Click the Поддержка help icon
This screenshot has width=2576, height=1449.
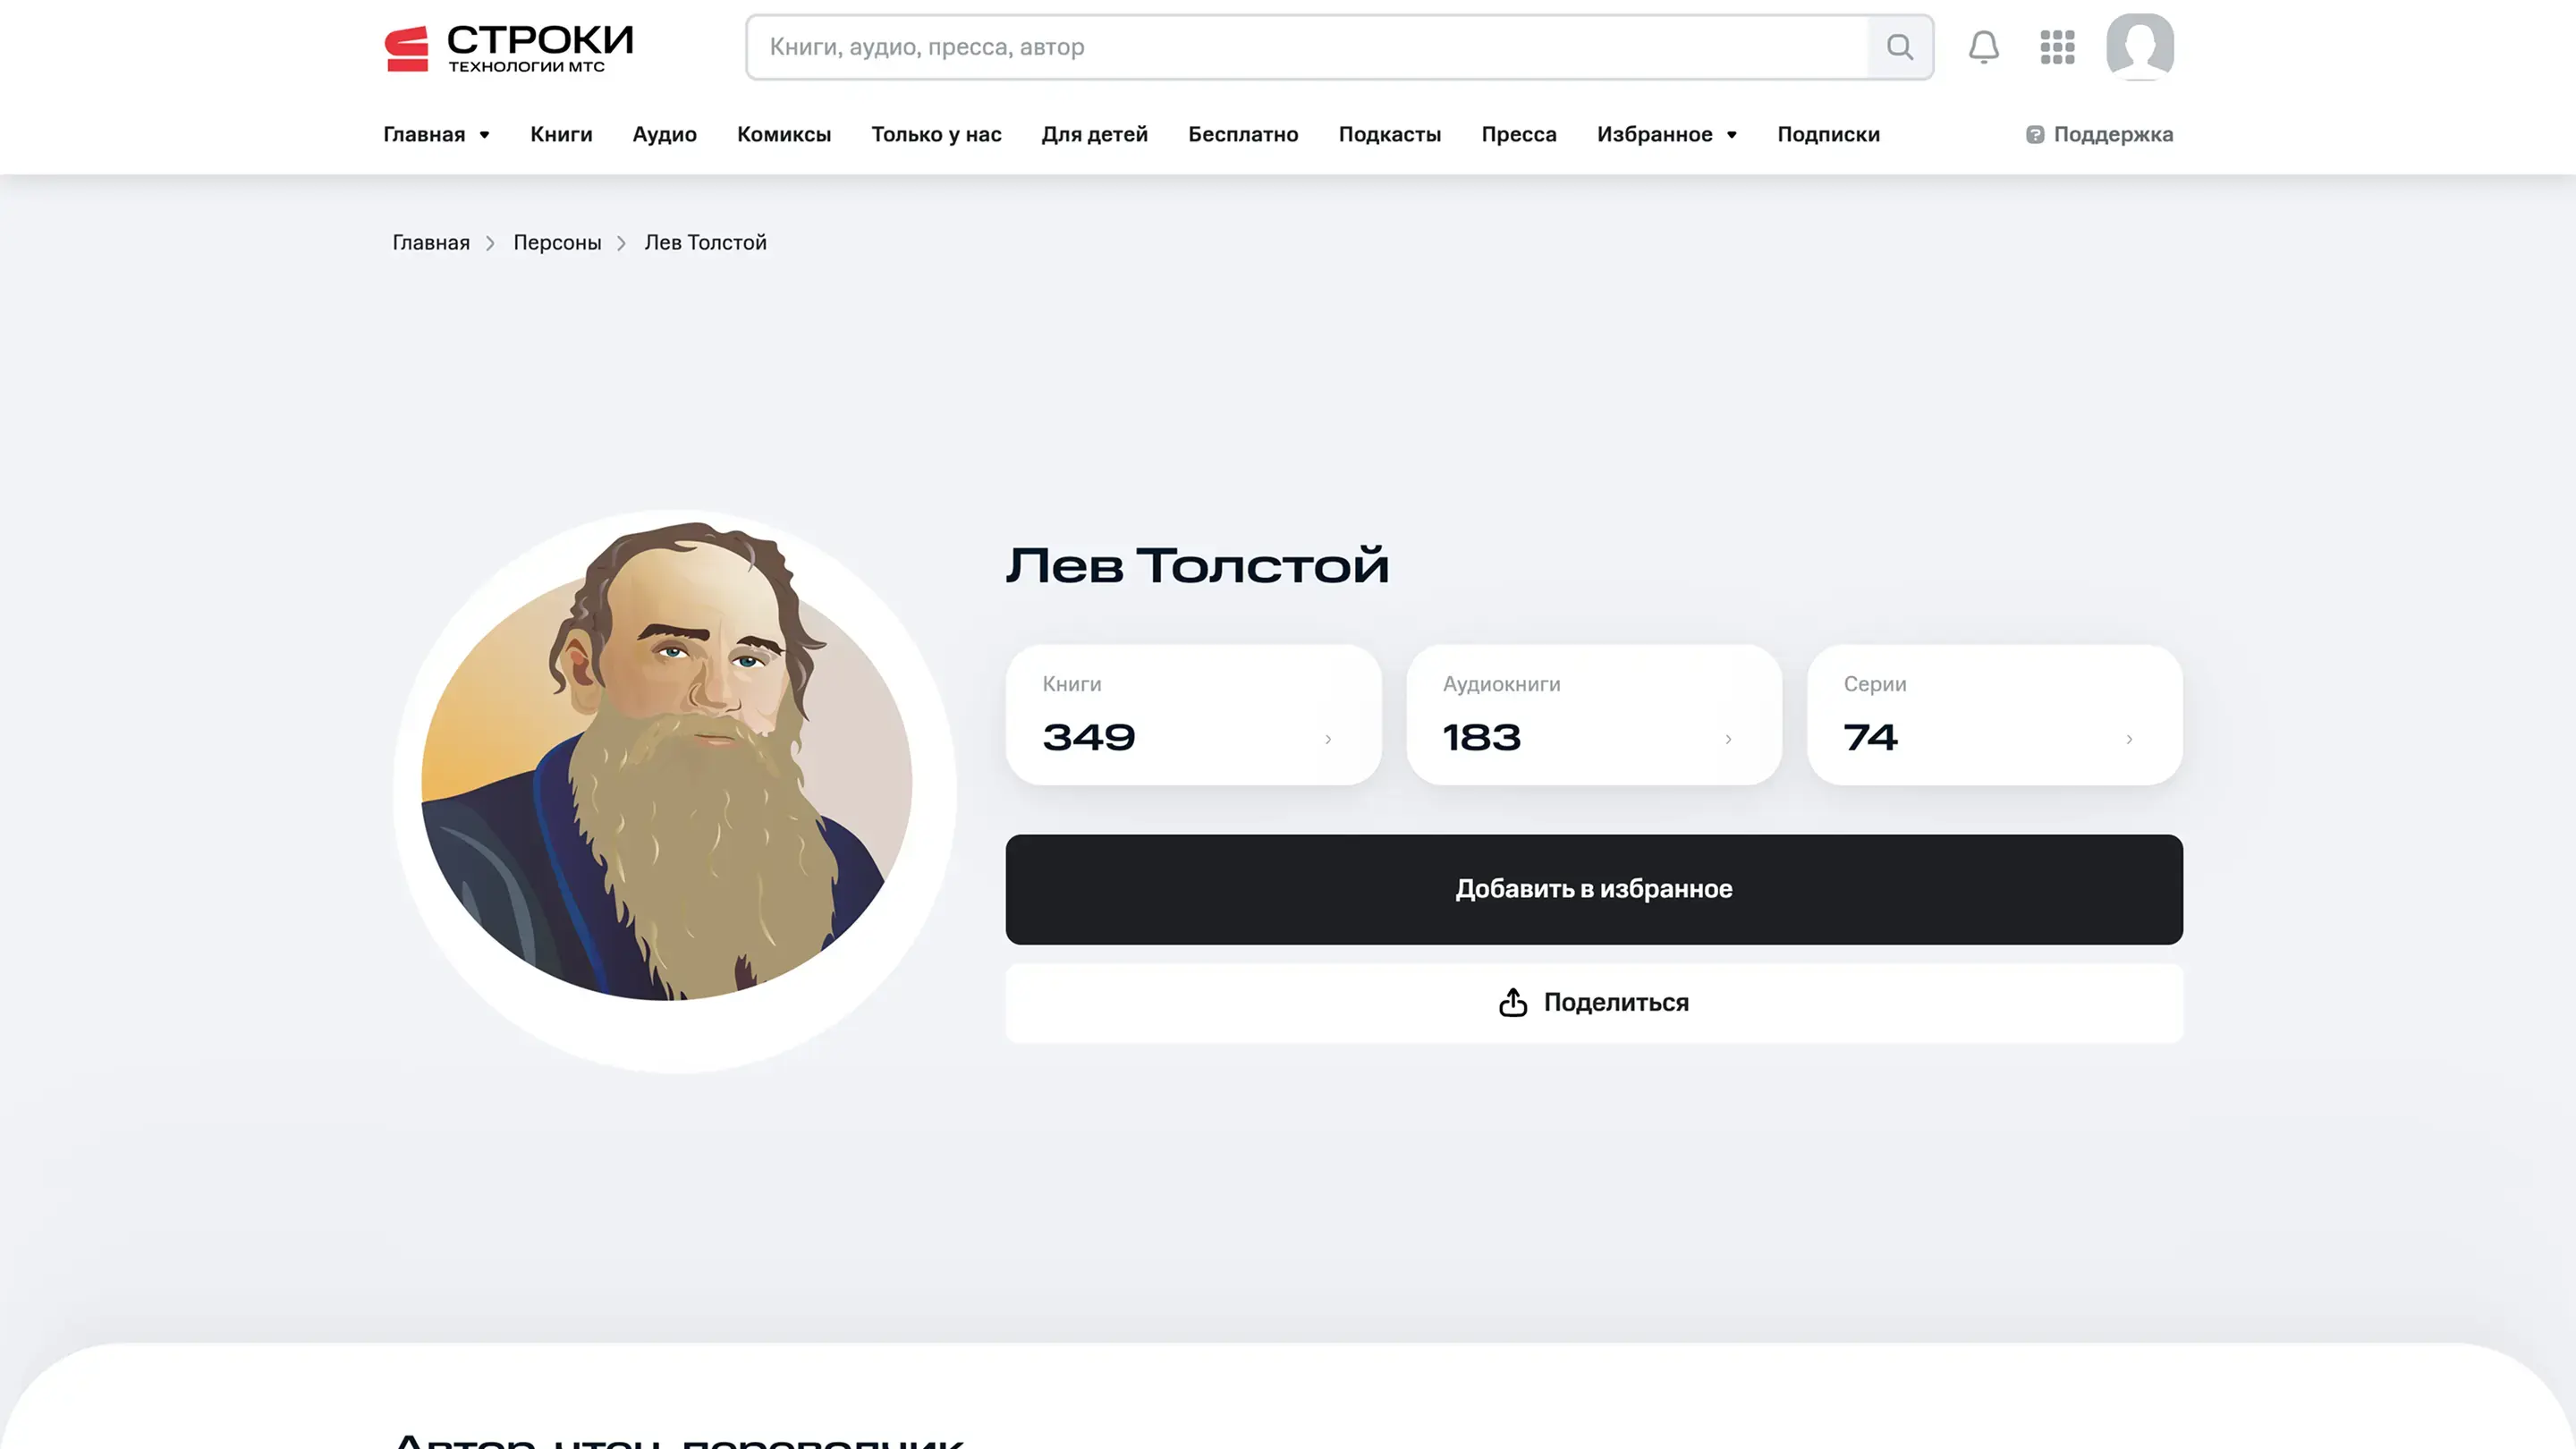(x=2035, y=134)
